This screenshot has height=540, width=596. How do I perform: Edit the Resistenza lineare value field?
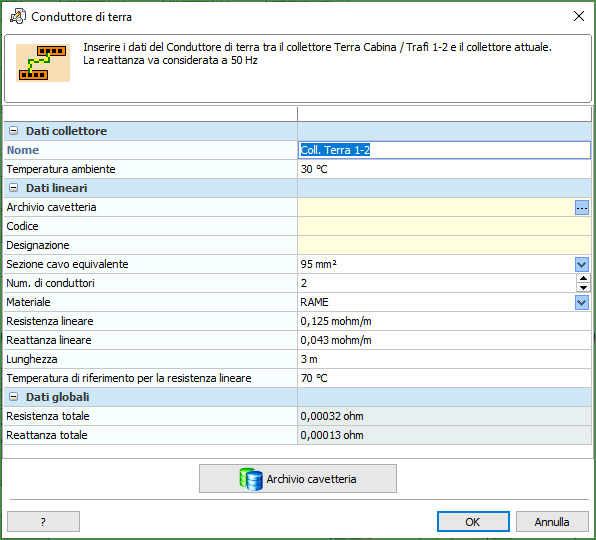point(444,321)
